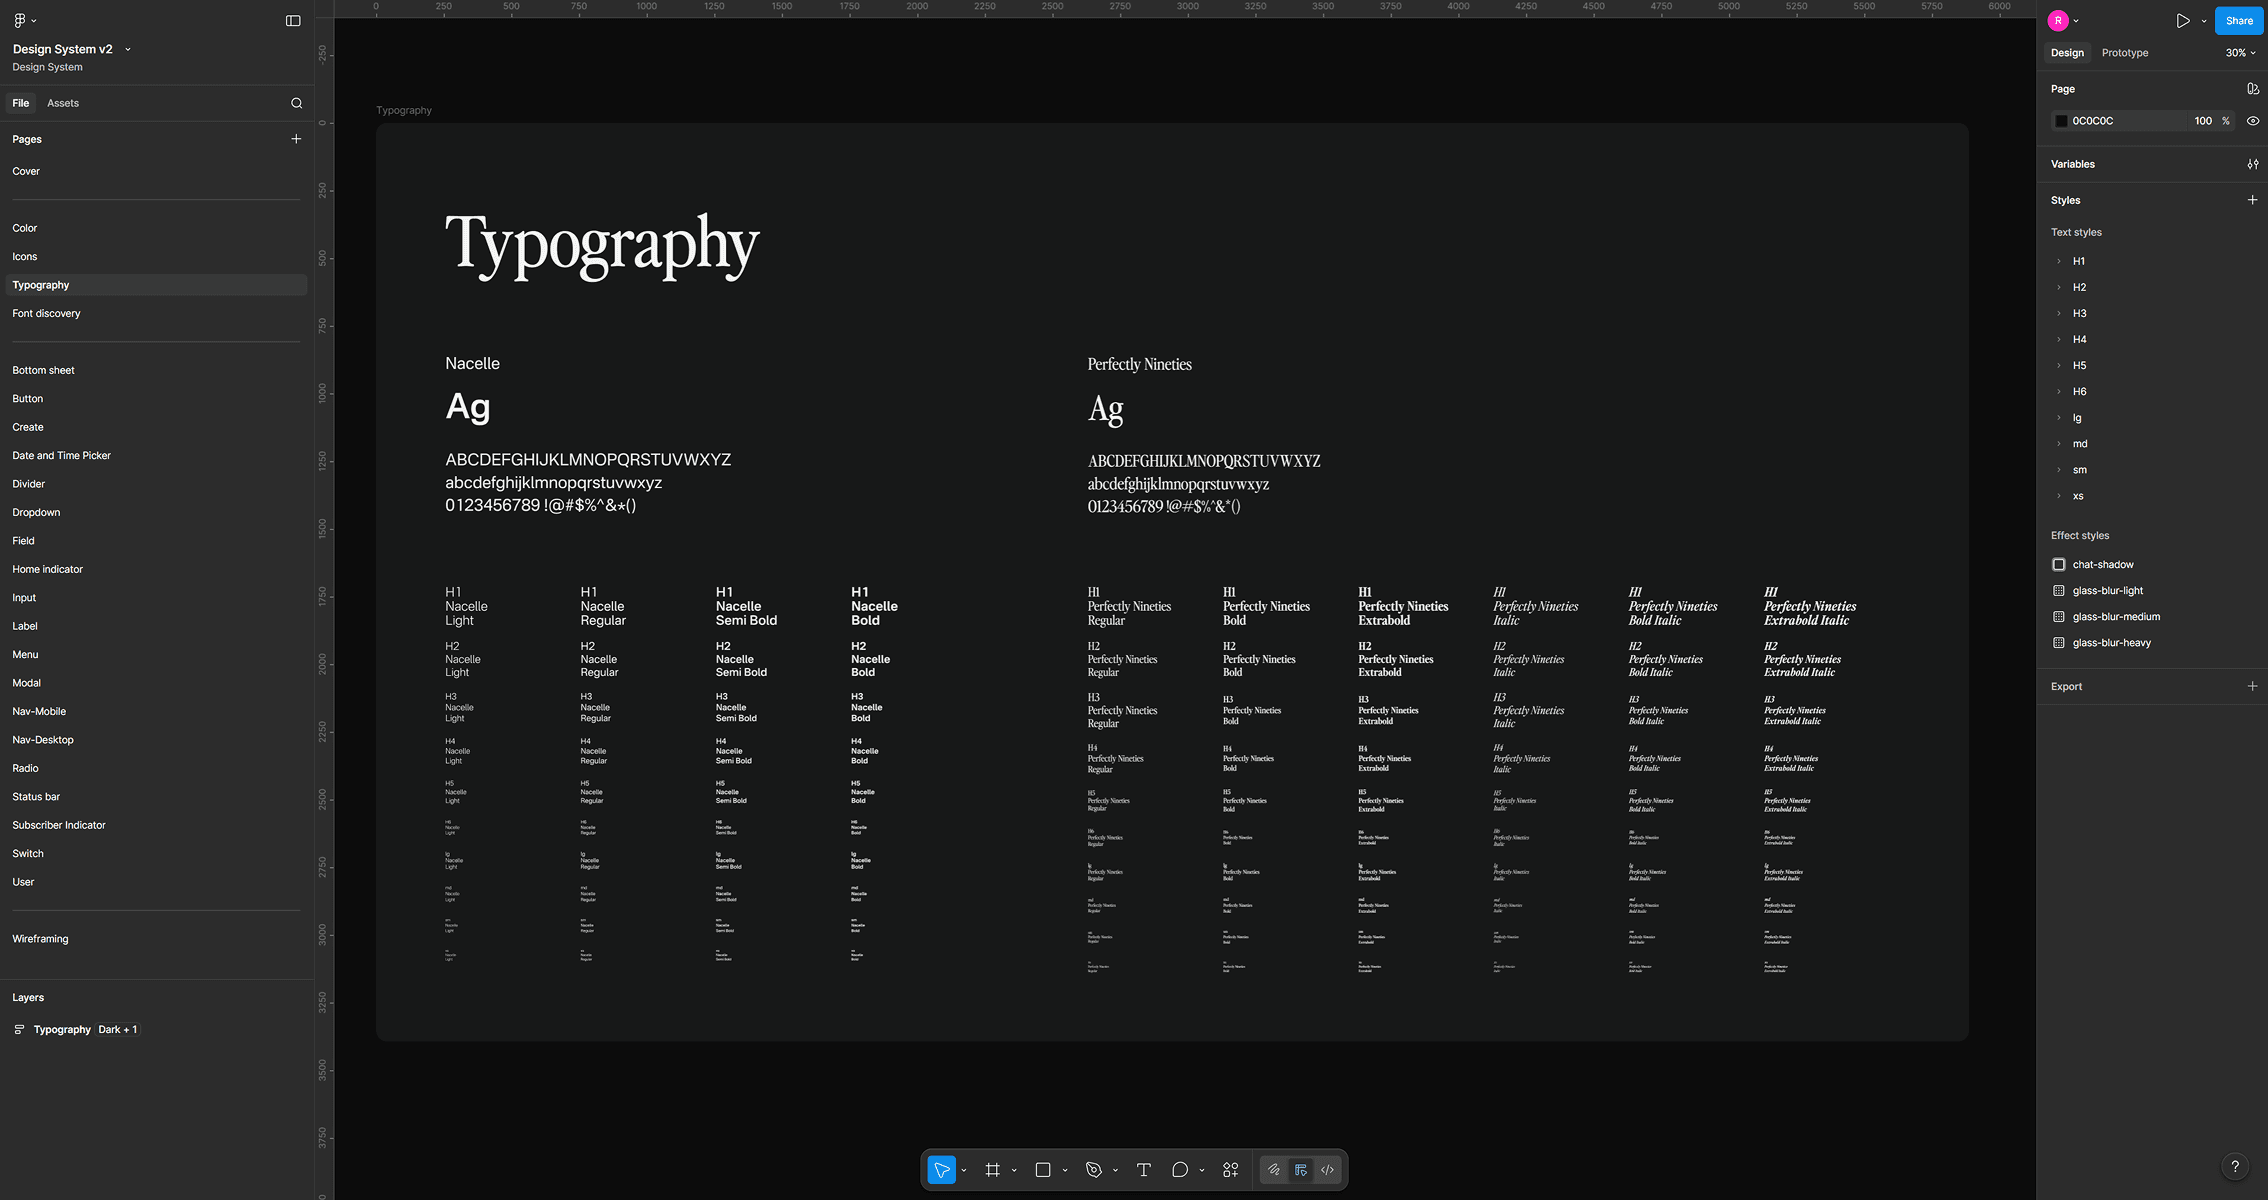Screen dimensions: 2268x1200
Task: Open the Assets tab
Action: click(x=62, y=103)
